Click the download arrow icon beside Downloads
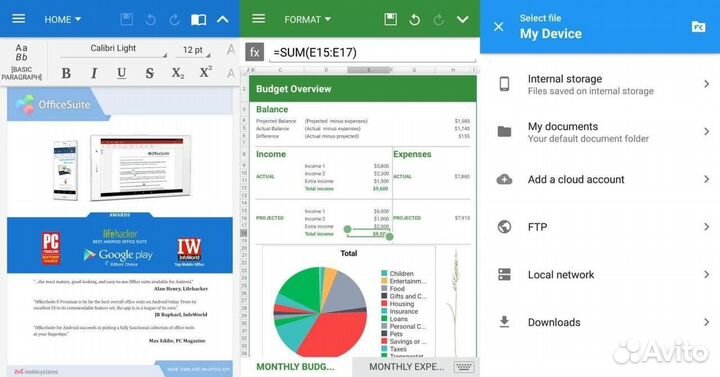Image resolution: width=720 pixels, height=377 pixels. coord(504,322)
